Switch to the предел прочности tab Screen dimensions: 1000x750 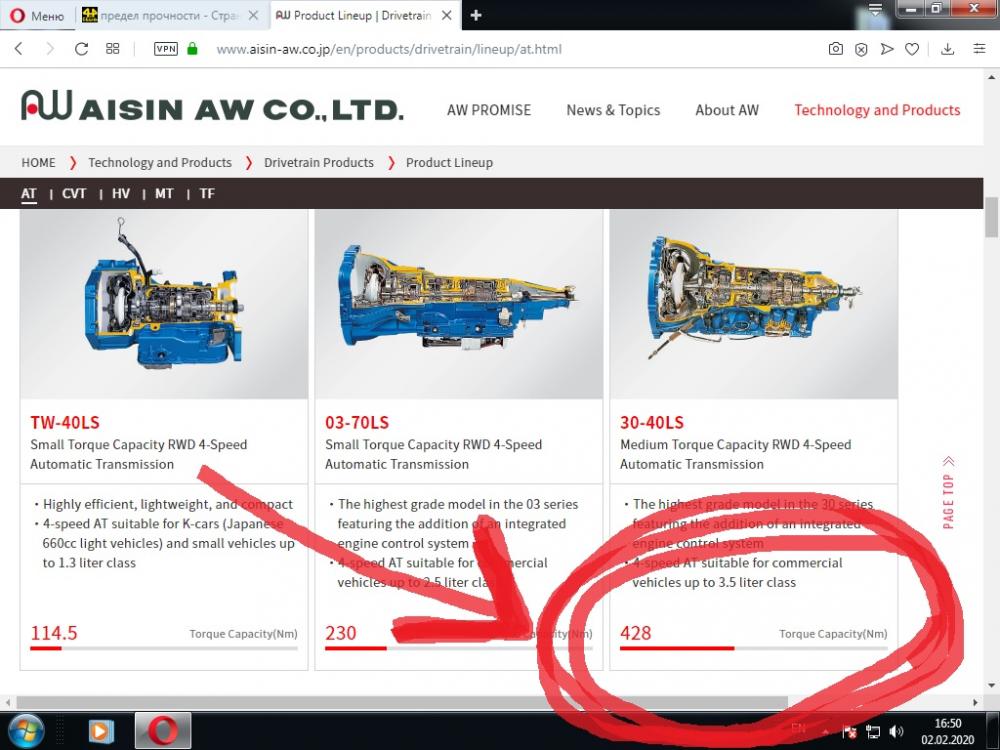(169, 15)
